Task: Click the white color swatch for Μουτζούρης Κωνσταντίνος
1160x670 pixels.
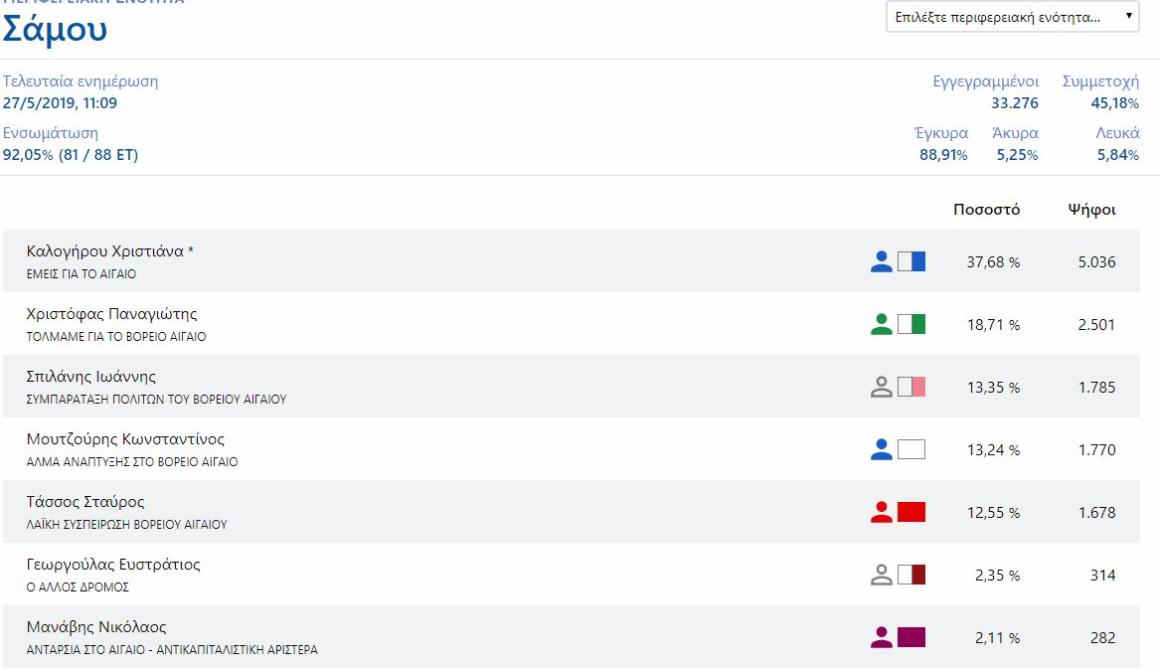Action: 911,450
